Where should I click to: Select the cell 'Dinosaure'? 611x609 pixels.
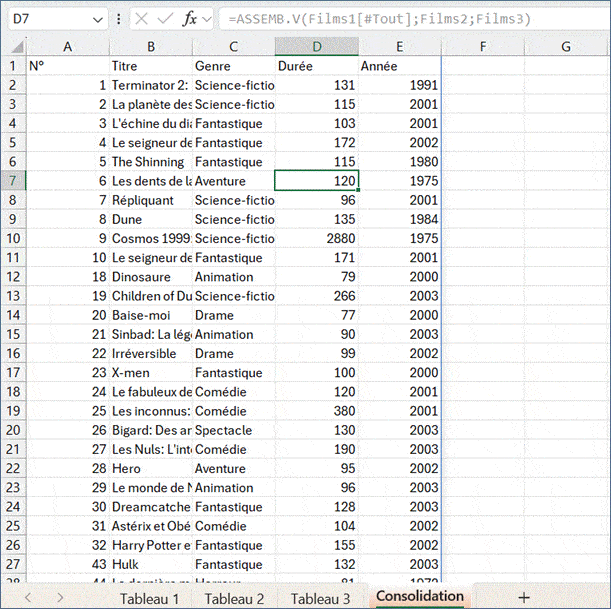tap(151, 277)
